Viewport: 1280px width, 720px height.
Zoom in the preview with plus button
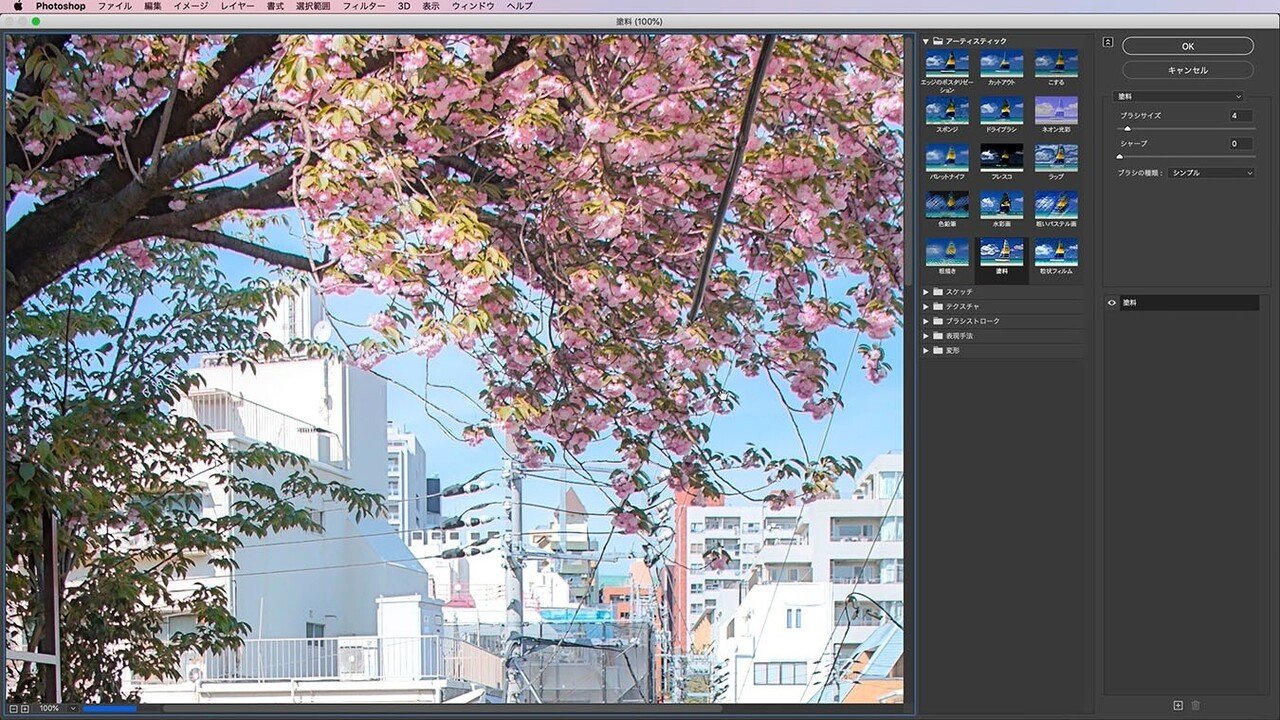tap(25, 708)
